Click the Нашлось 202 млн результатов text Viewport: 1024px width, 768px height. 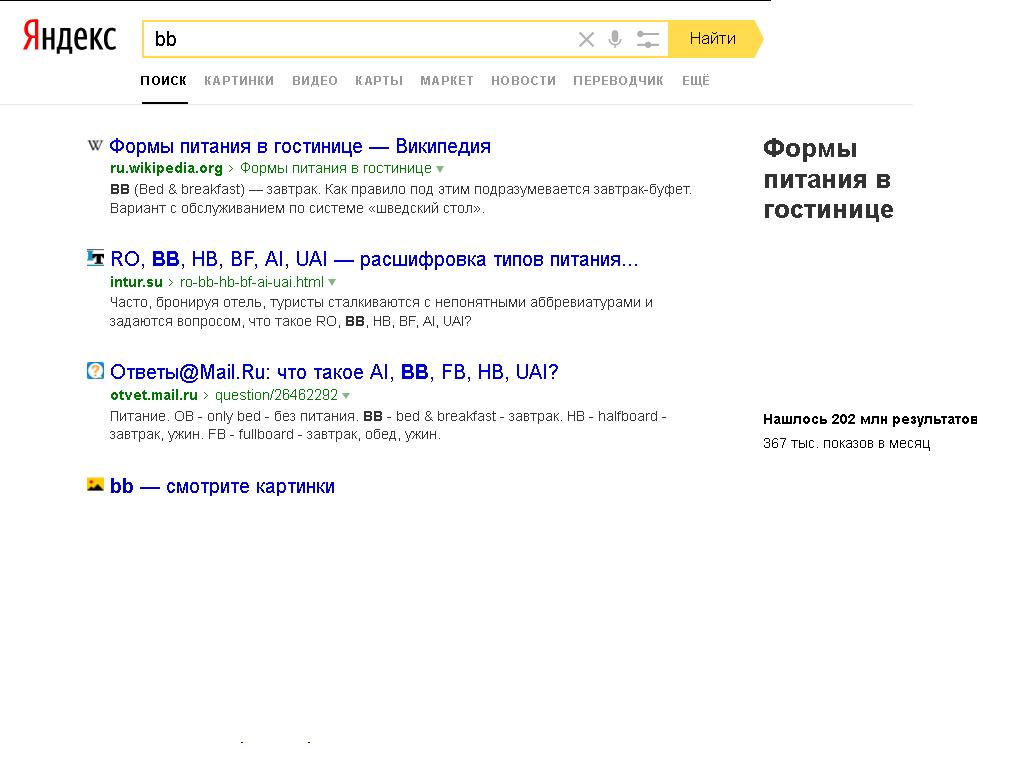pos(870,419)
